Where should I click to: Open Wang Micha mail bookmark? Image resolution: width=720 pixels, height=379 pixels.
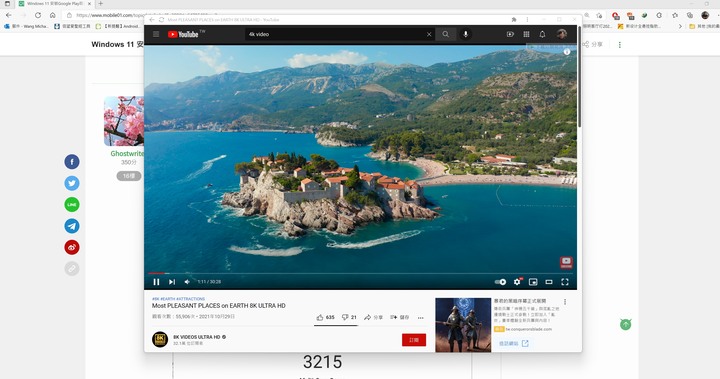click(26, 26)
